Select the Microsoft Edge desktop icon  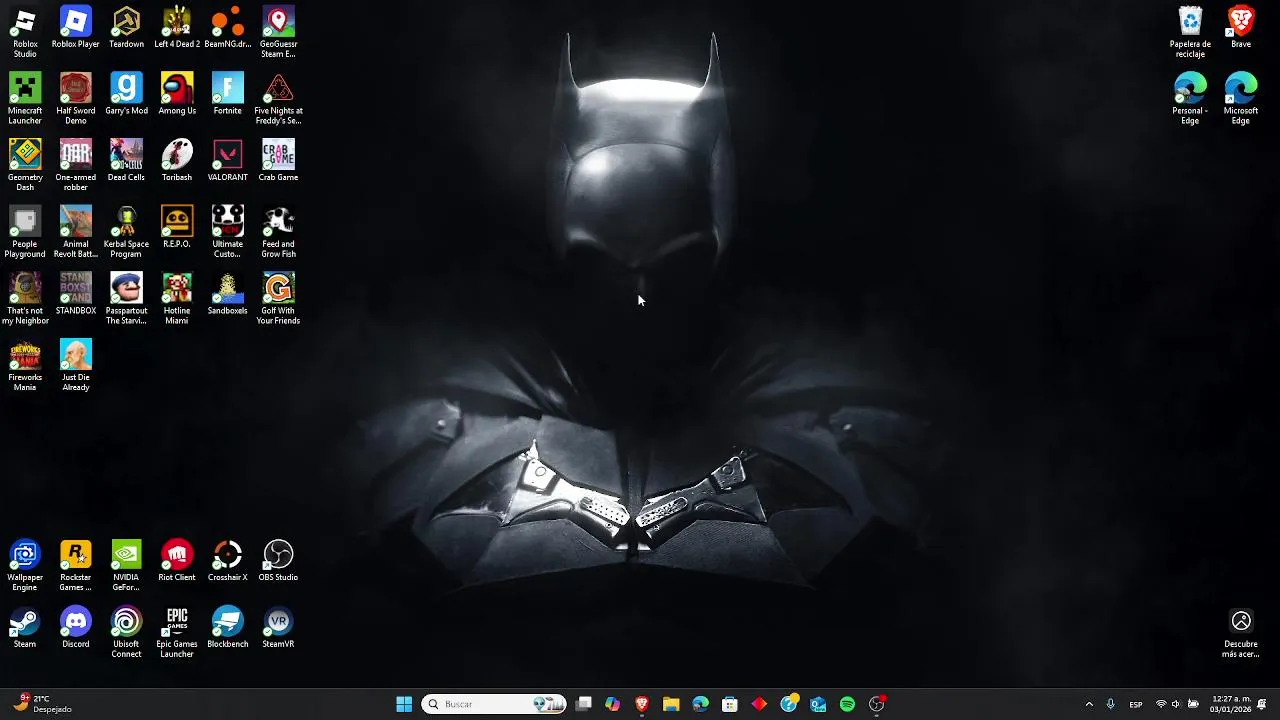(x=1241, y=99)
